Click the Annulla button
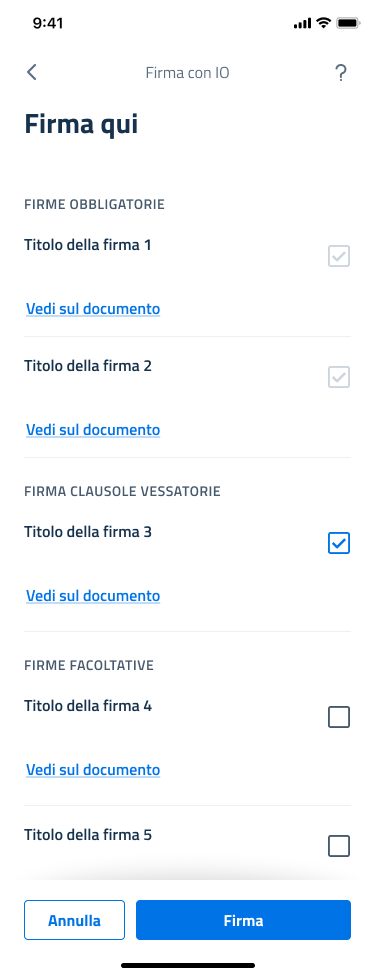Screen dimensions: 375x977 click(x=74, y=920)
